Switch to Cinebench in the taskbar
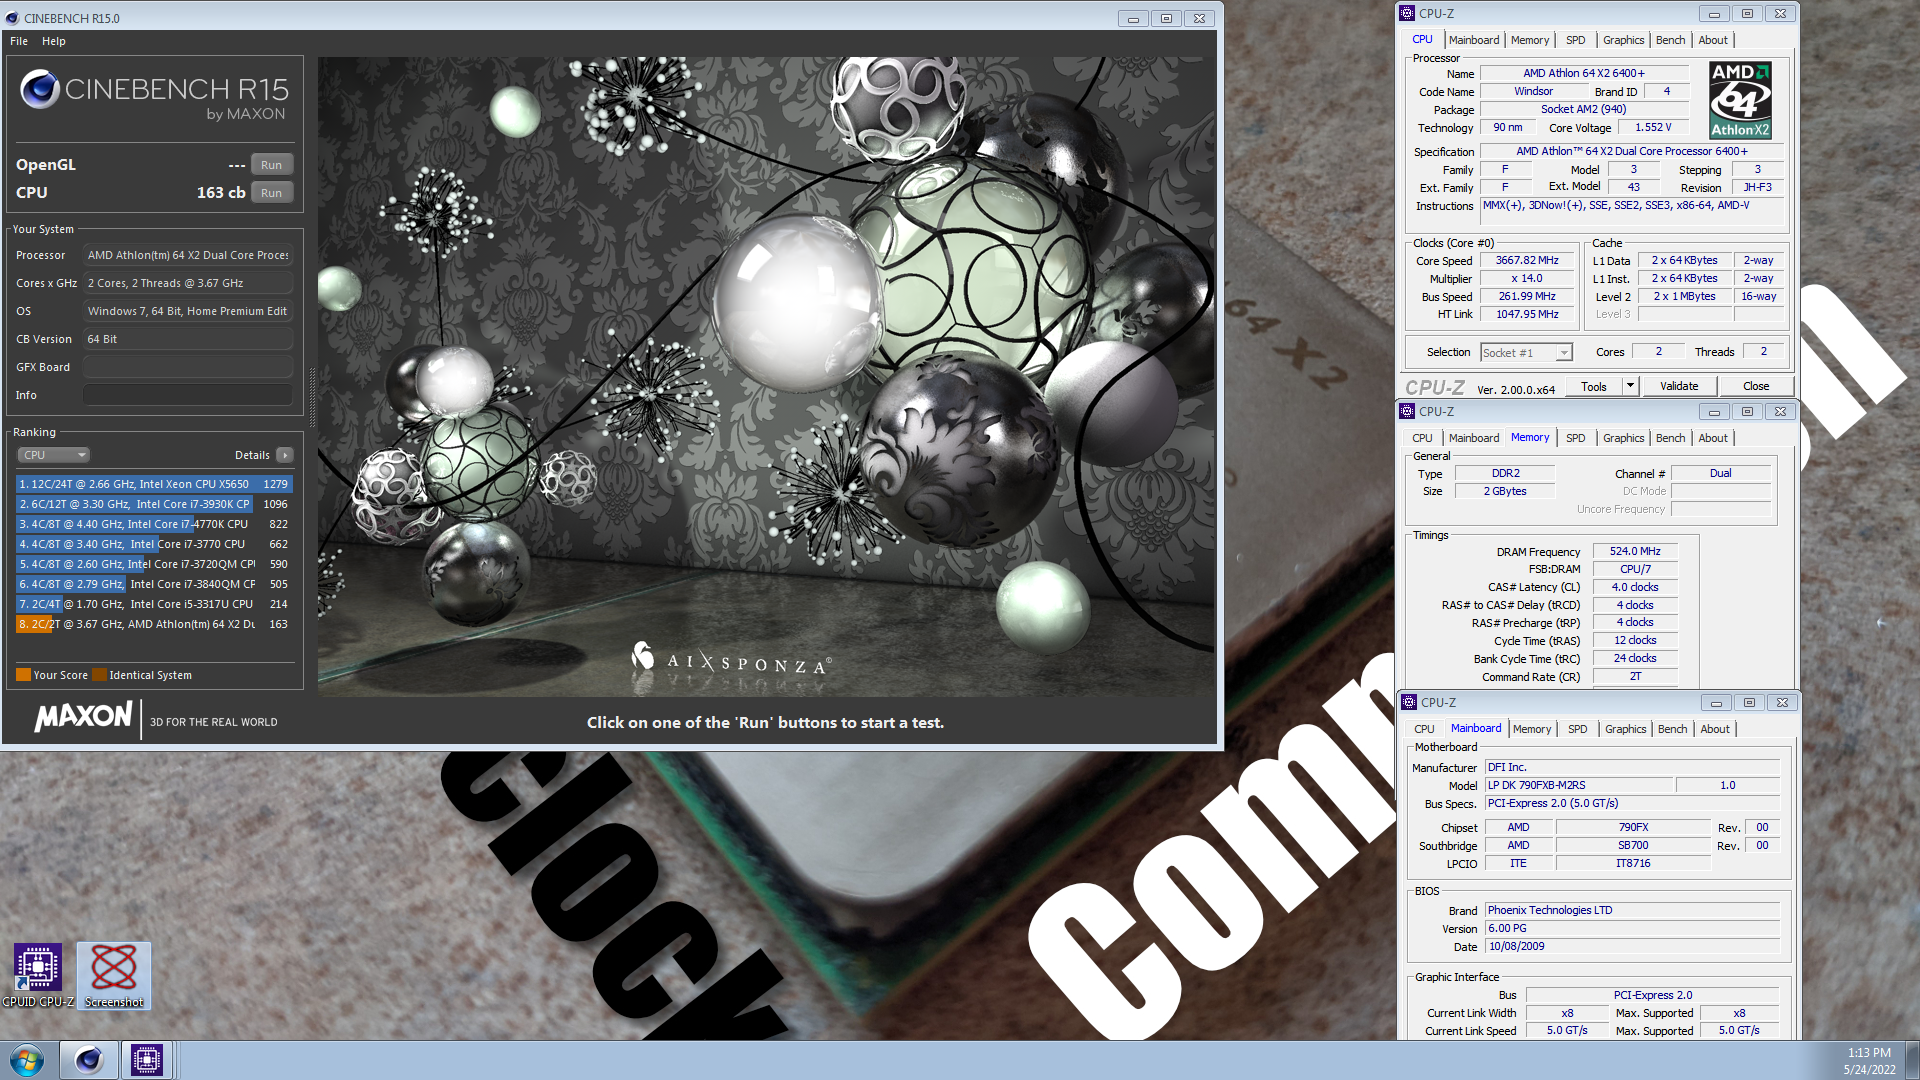The image size is (1920, 1080). coord(88,1060)
